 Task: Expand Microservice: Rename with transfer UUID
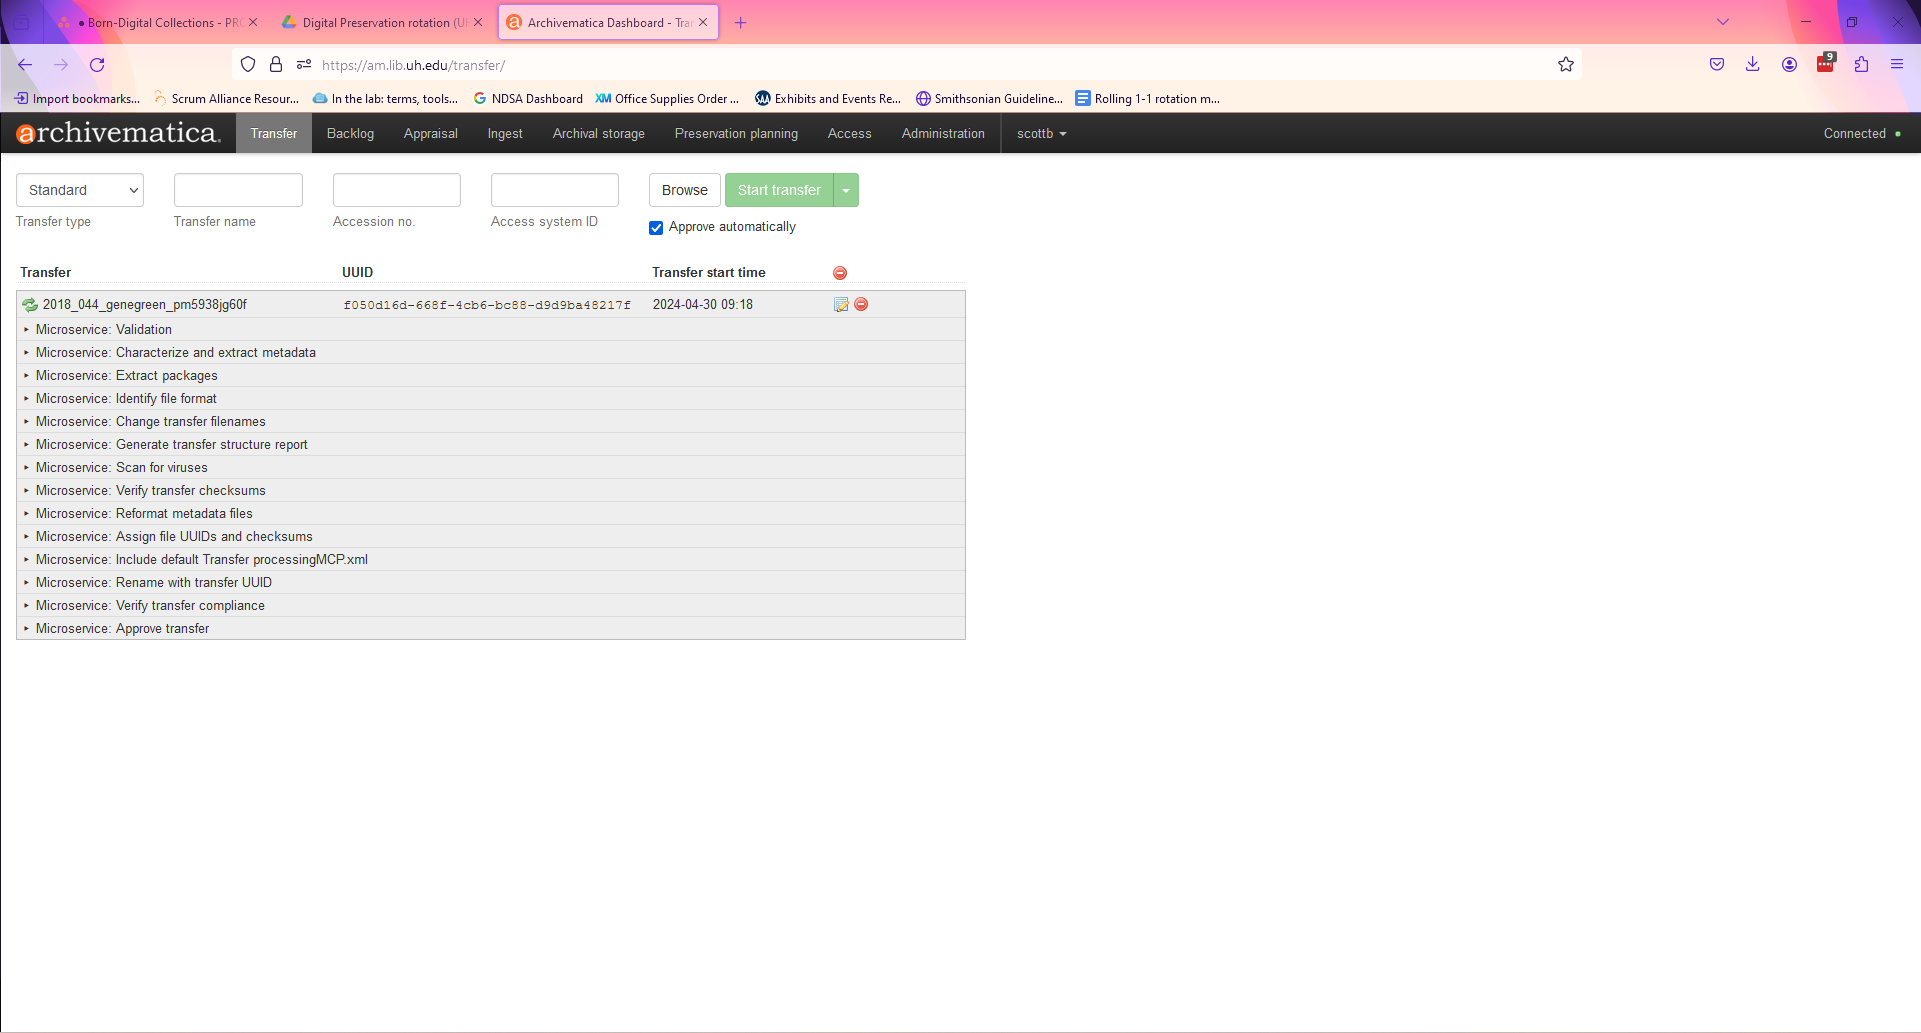tap(491, 582)
